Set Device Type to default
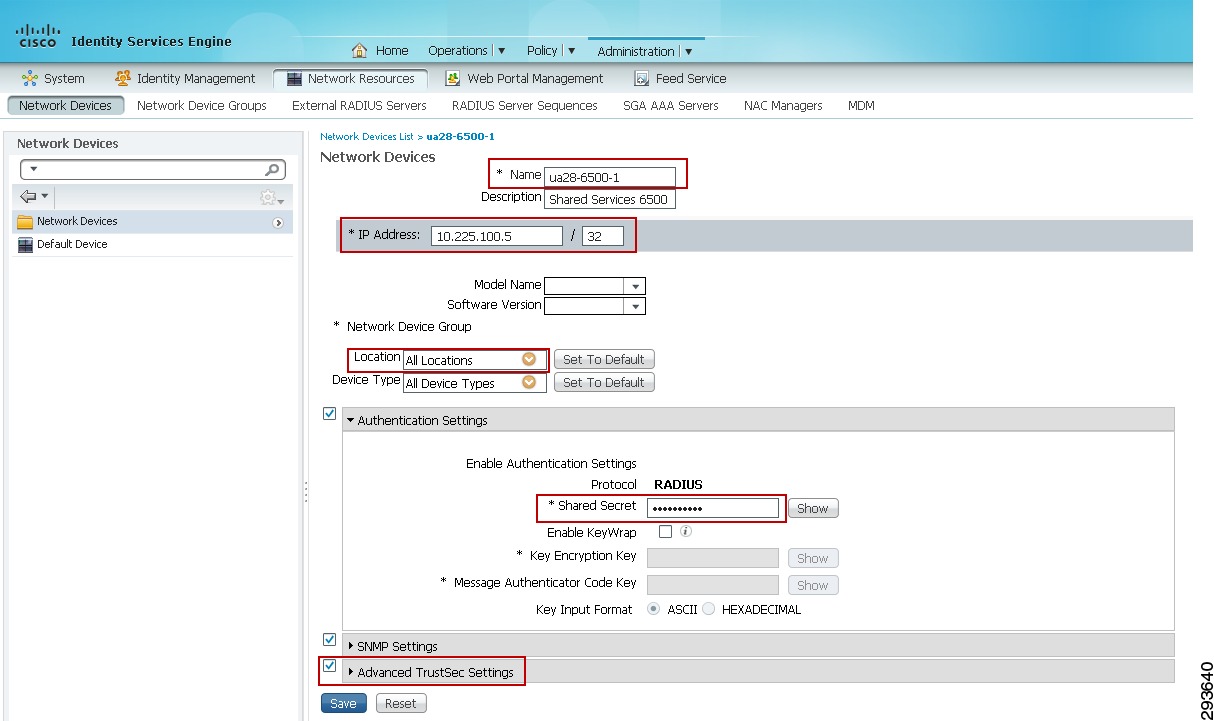This screenshot has width=1214, height=721. [x=604, y=382]
